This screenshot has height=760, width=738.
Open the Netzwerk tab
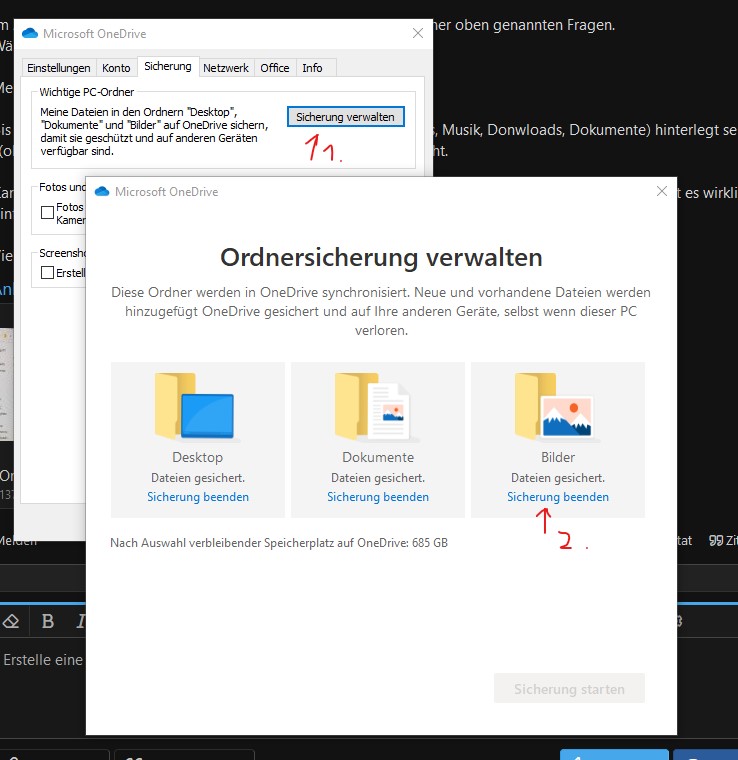click(x=226, y=68)
